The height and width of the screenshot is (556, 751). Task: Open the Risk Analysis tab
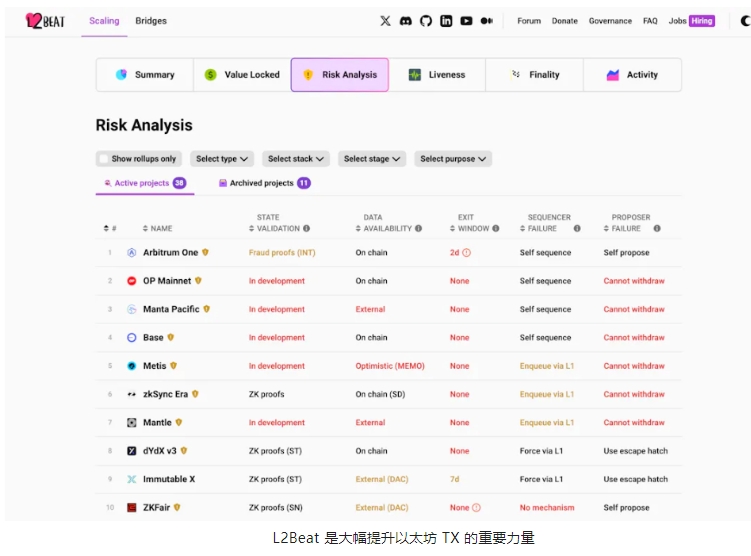340,75
